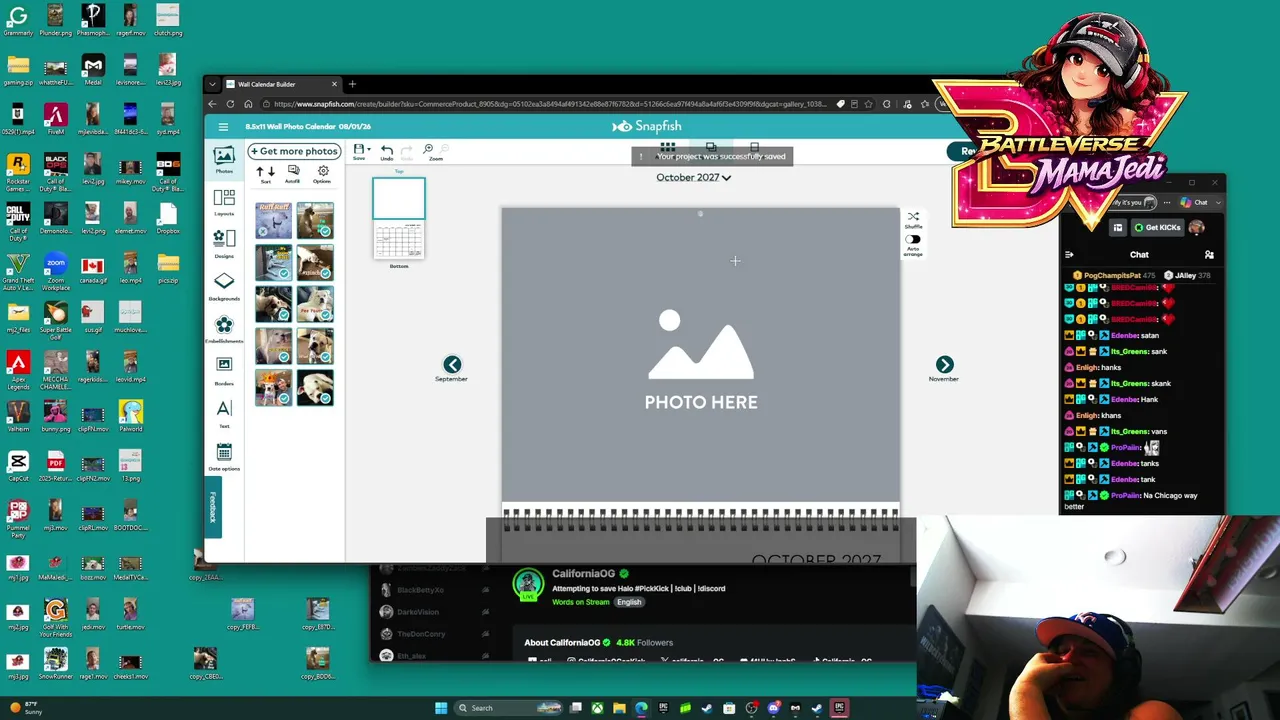Reload the browser page
The width and height of the screenshot is (1280, 720).
230,104
